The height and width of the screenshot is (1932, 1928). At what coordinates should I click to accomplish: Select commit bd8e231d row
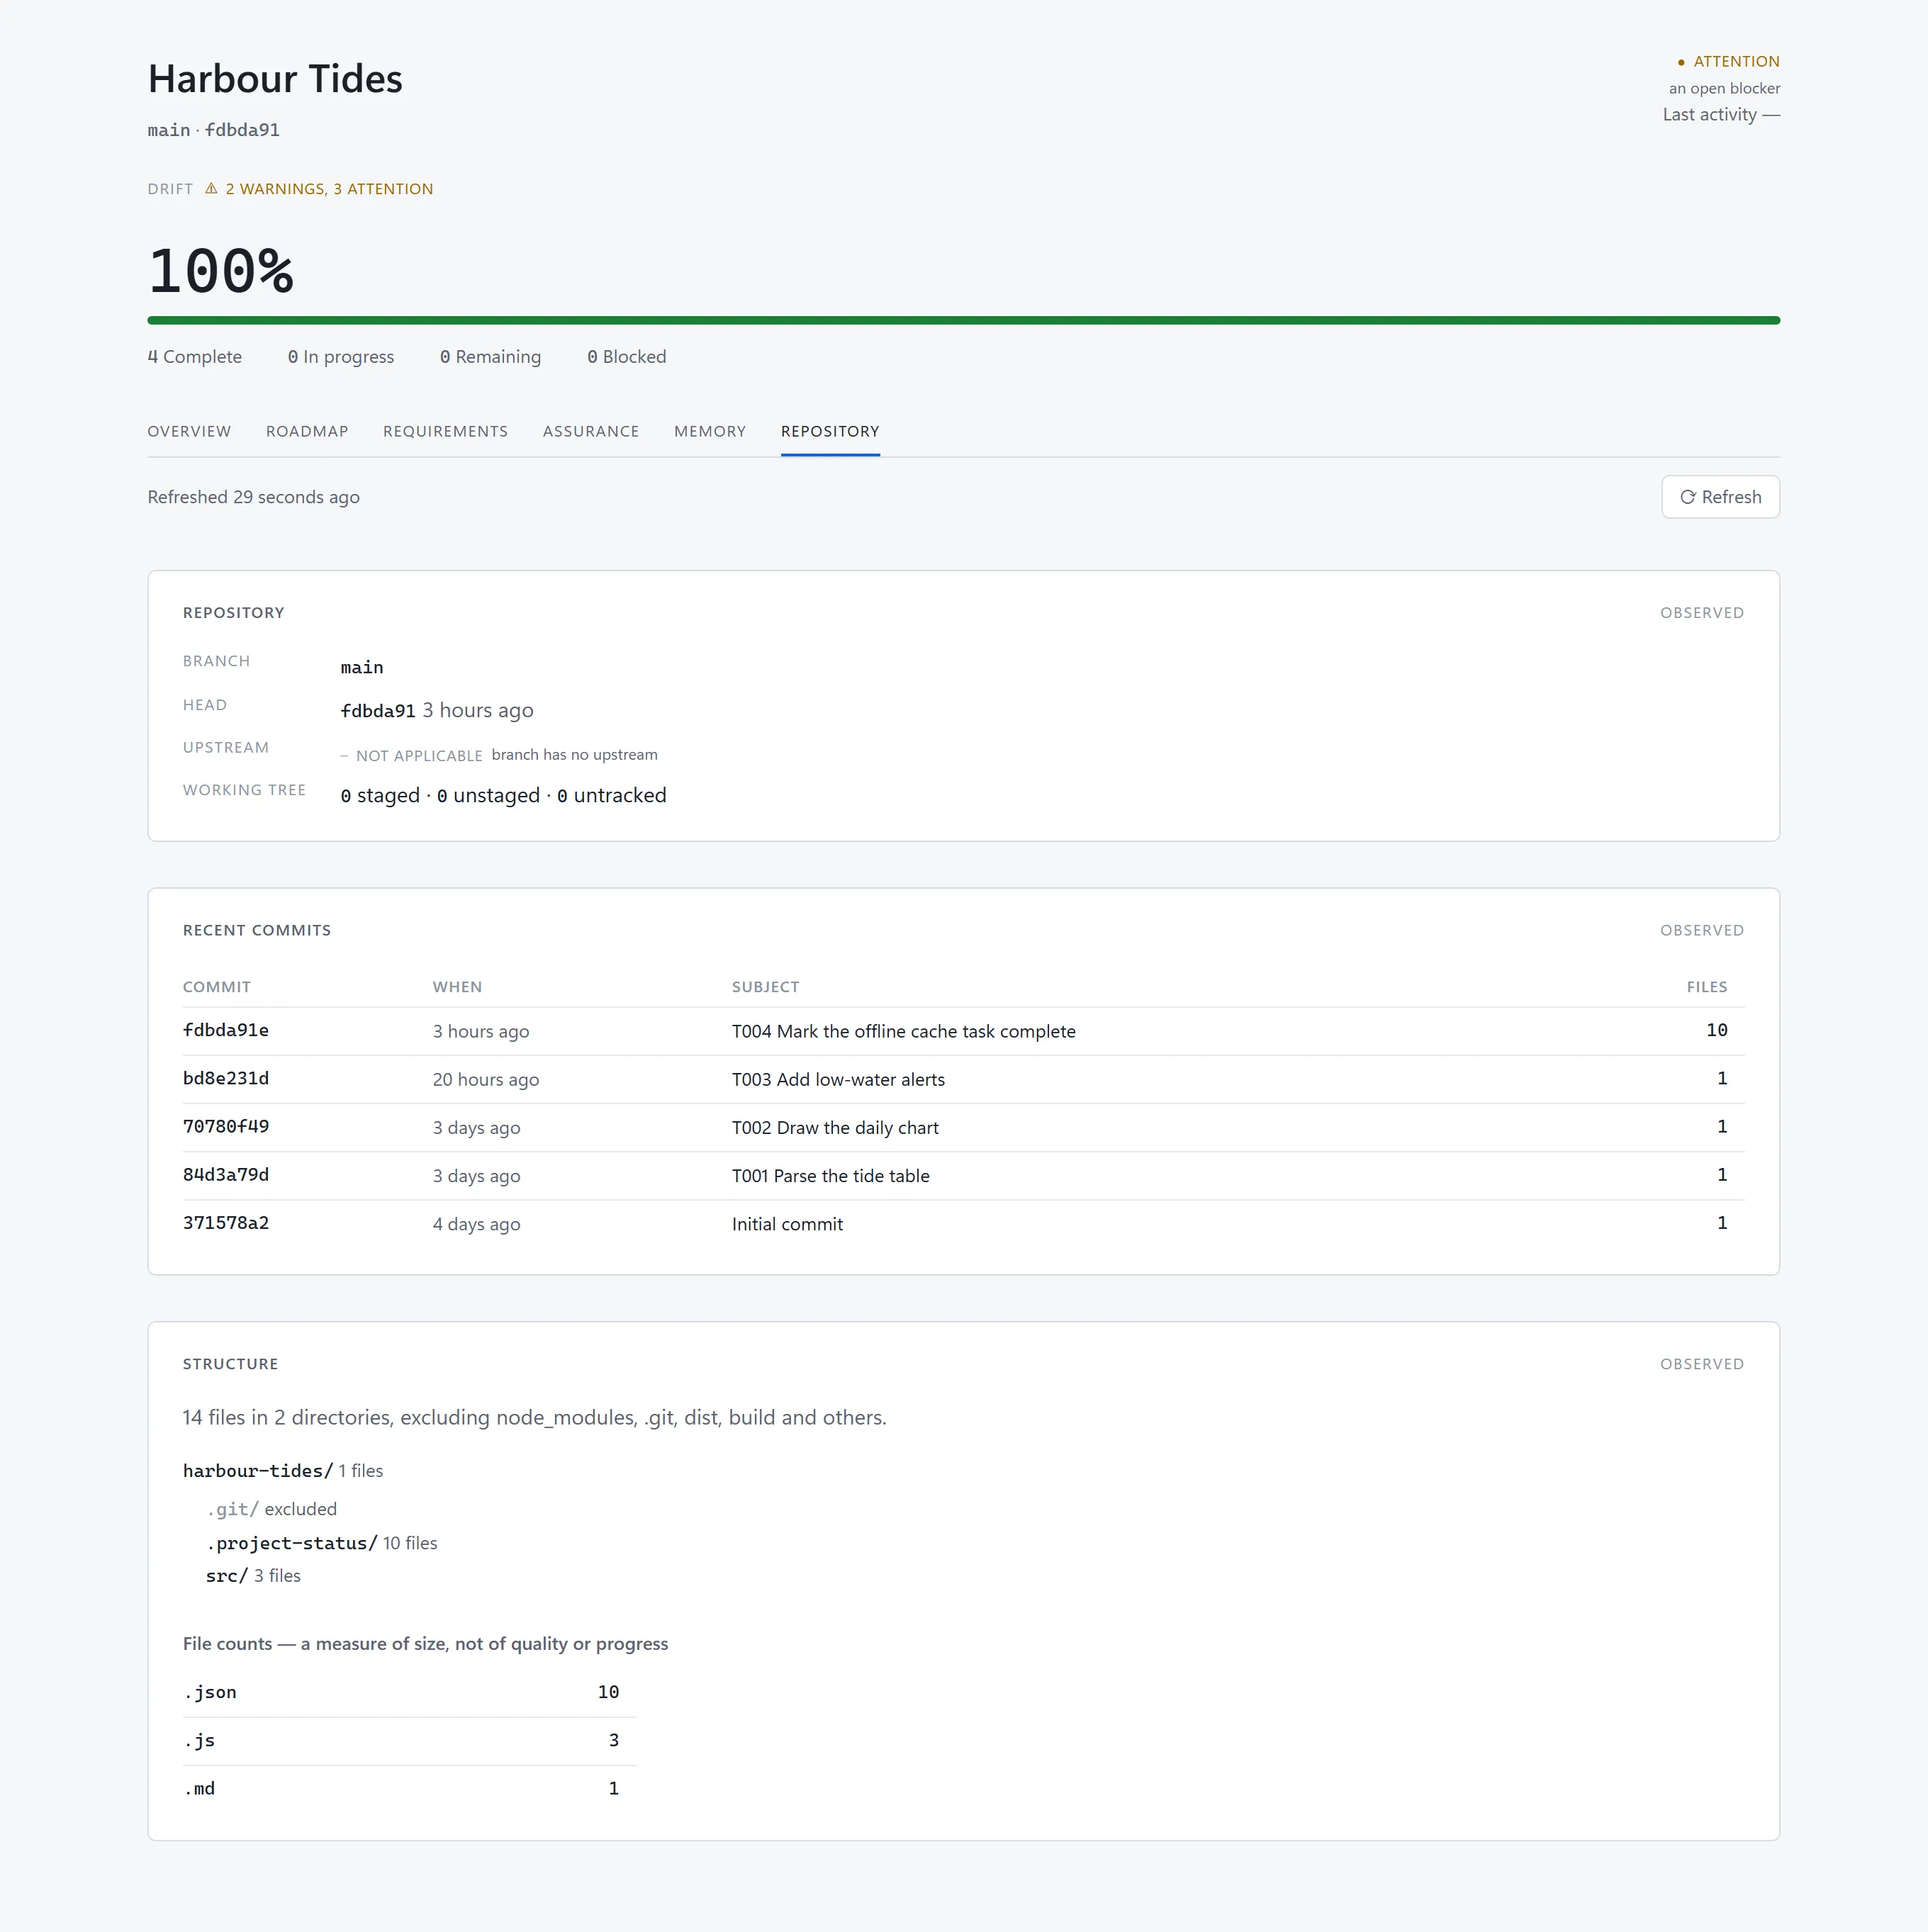963,1079
